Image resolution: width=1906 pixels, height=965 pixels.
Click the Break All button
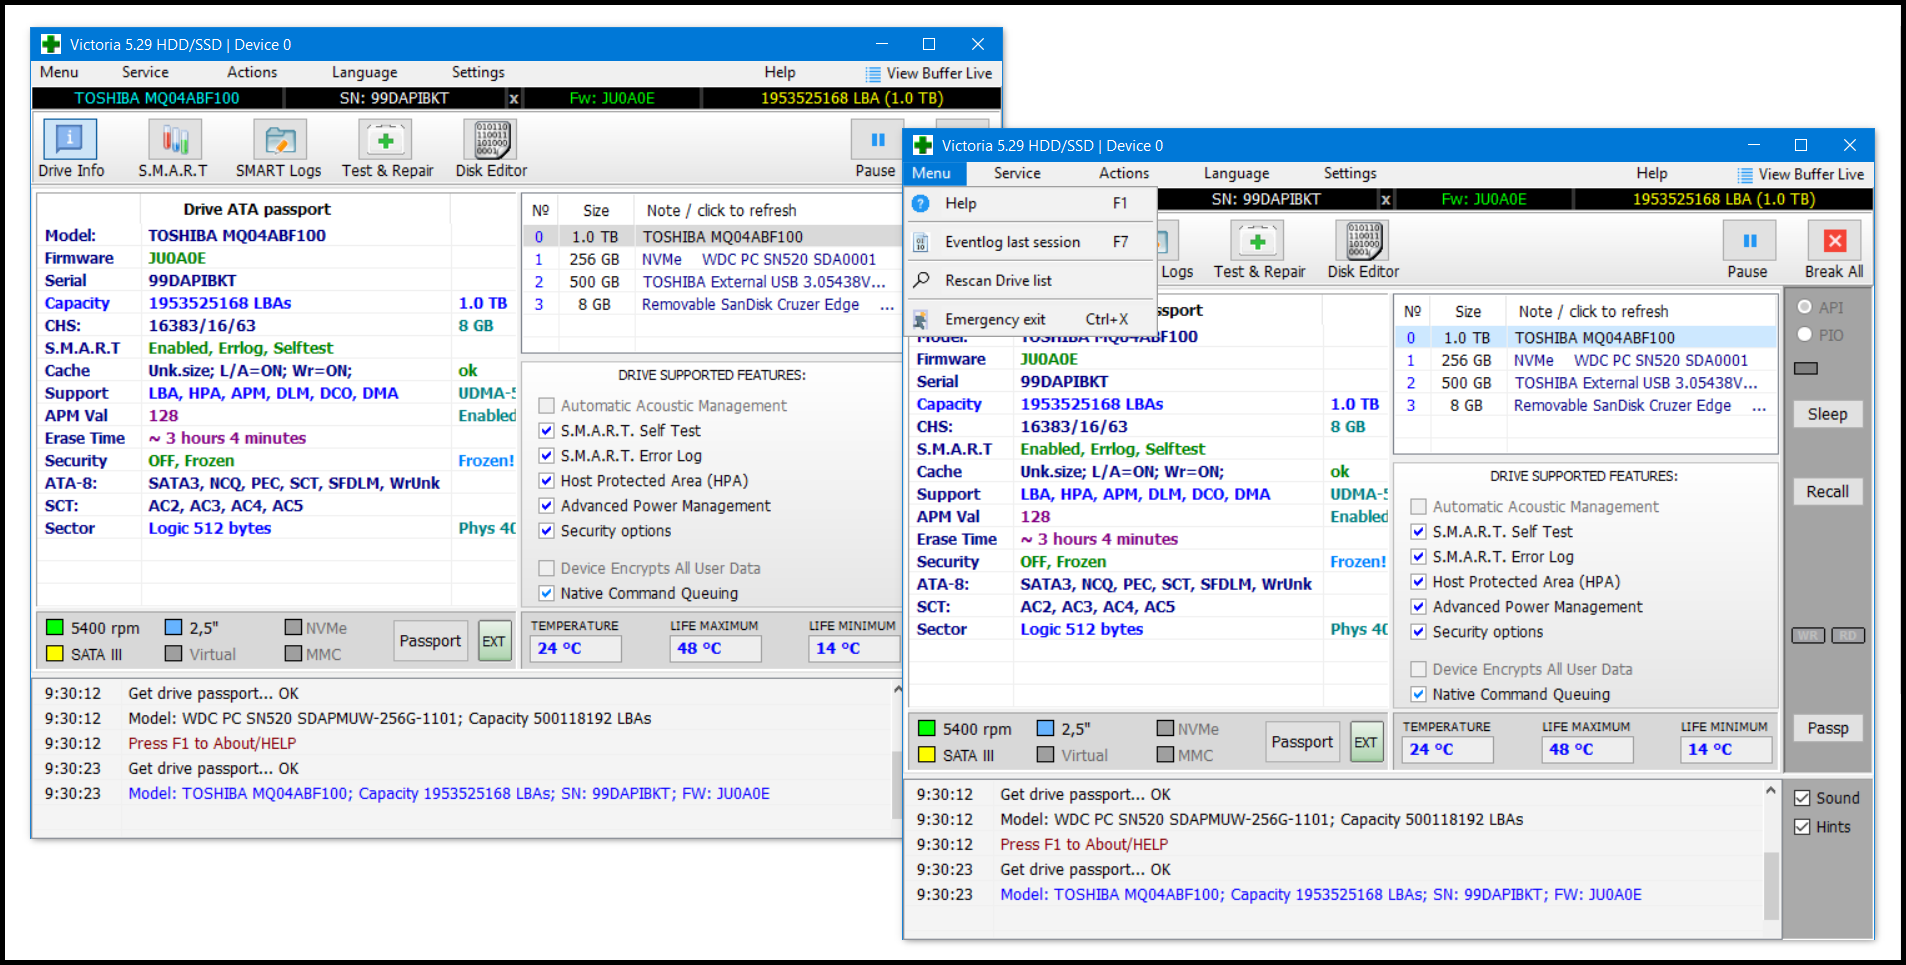[x=1834, y=249]
